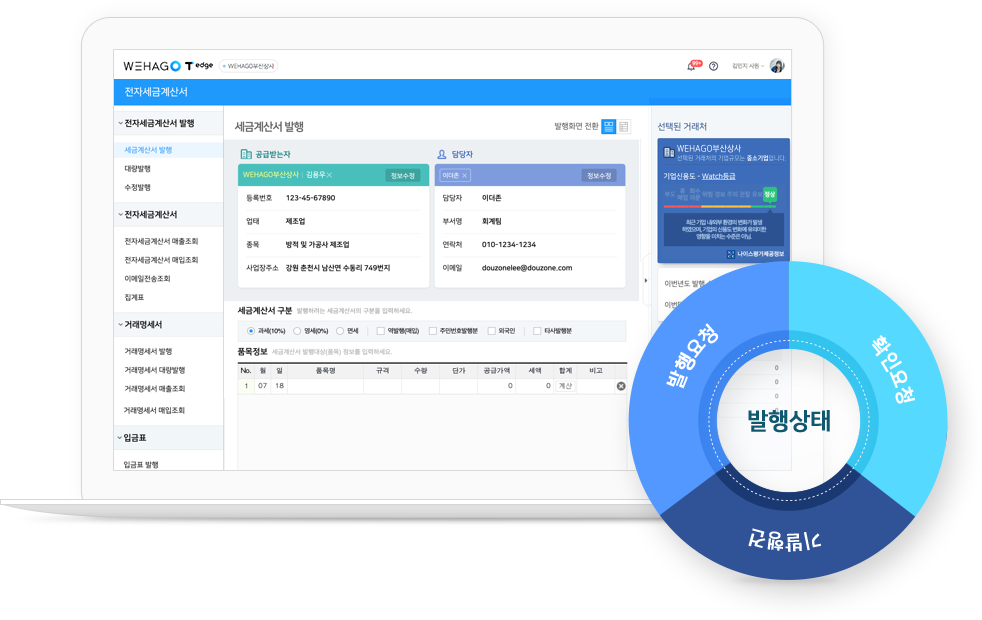Open the user profile avatar

(777, 66)
